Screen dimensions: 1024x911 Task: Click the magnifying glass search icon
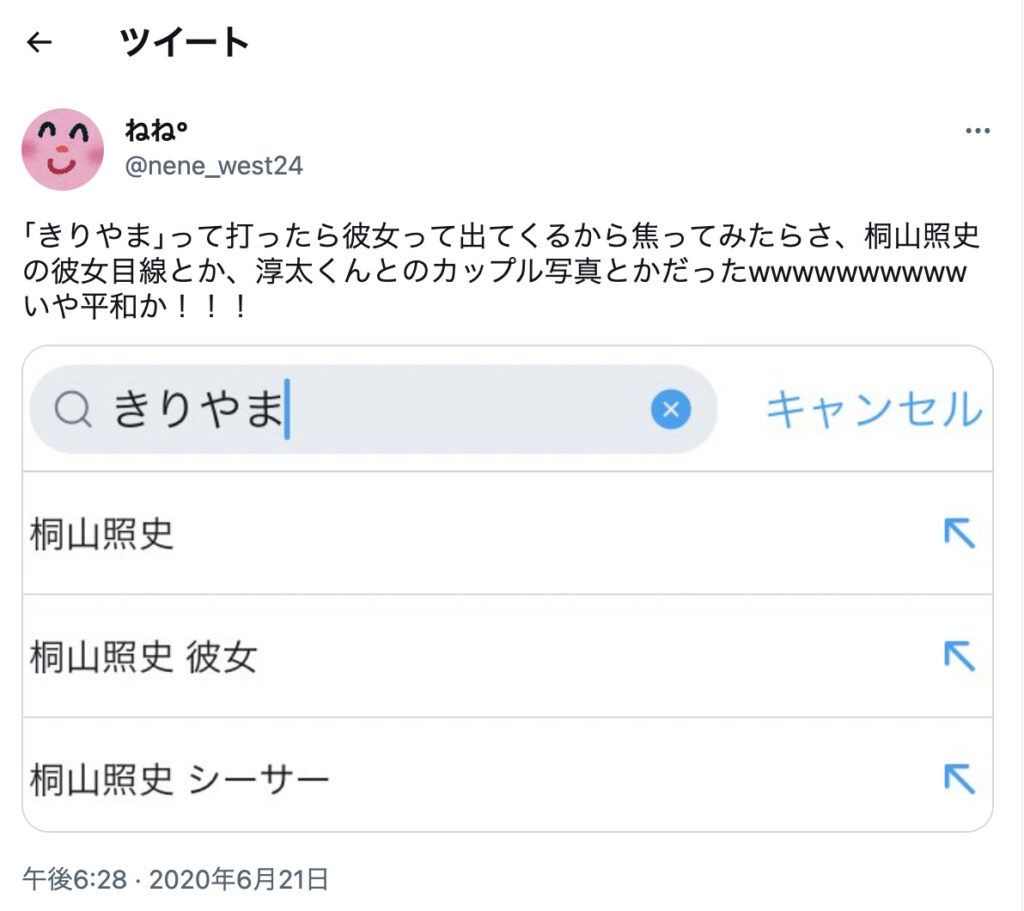(x=72, y=410)
